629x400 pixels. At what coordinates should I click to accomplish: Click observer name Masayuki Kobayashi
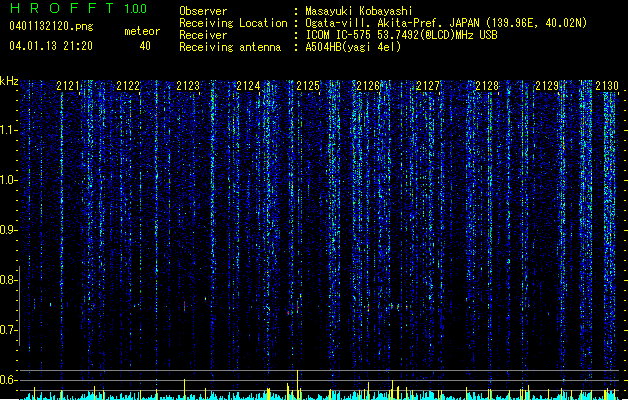click(359, 11)
